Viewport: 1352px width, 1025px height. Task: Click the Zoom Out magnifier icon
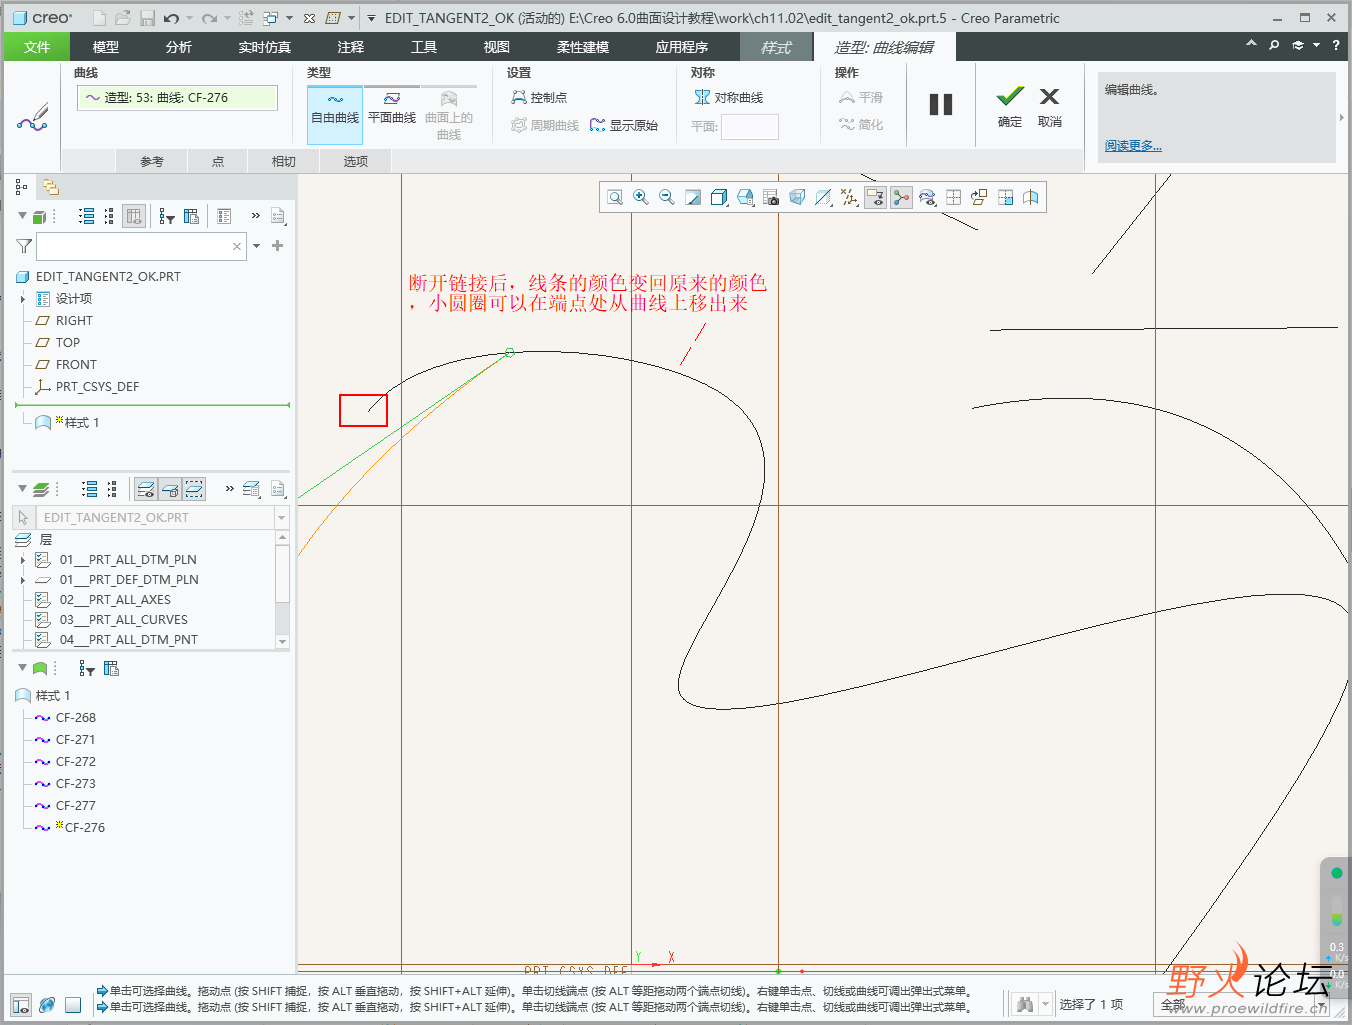[x=667, y=197]
